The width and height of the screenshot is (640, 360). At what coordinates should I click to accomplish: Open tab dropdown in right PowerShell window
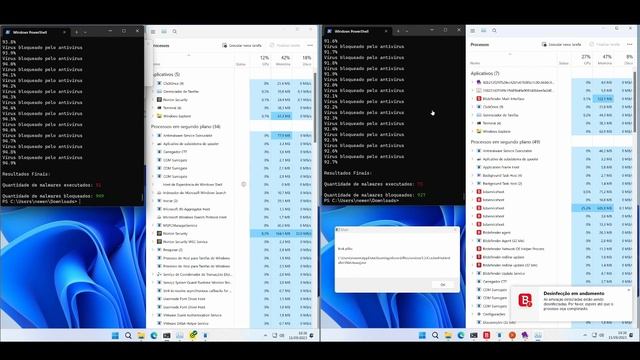pos(407,31)
